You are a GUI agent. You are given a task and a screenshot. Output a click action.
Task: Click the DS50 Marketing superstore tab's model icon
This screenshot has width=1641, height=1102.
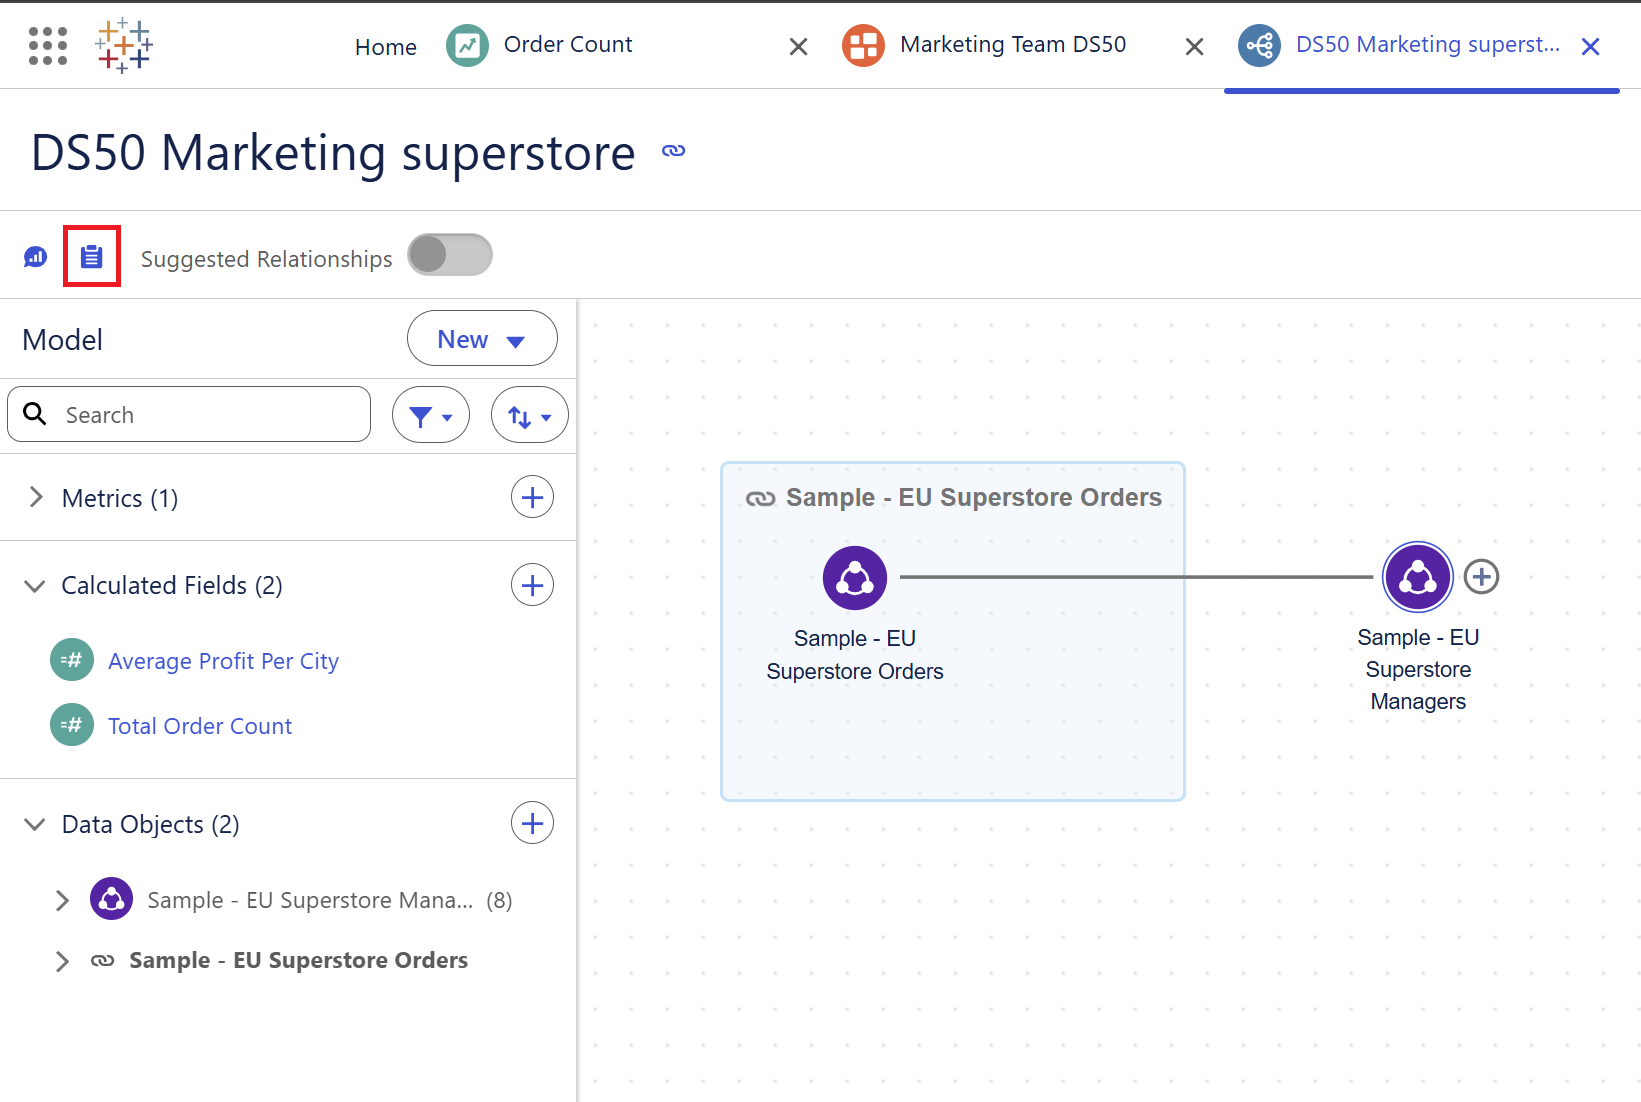point(1259,46)
